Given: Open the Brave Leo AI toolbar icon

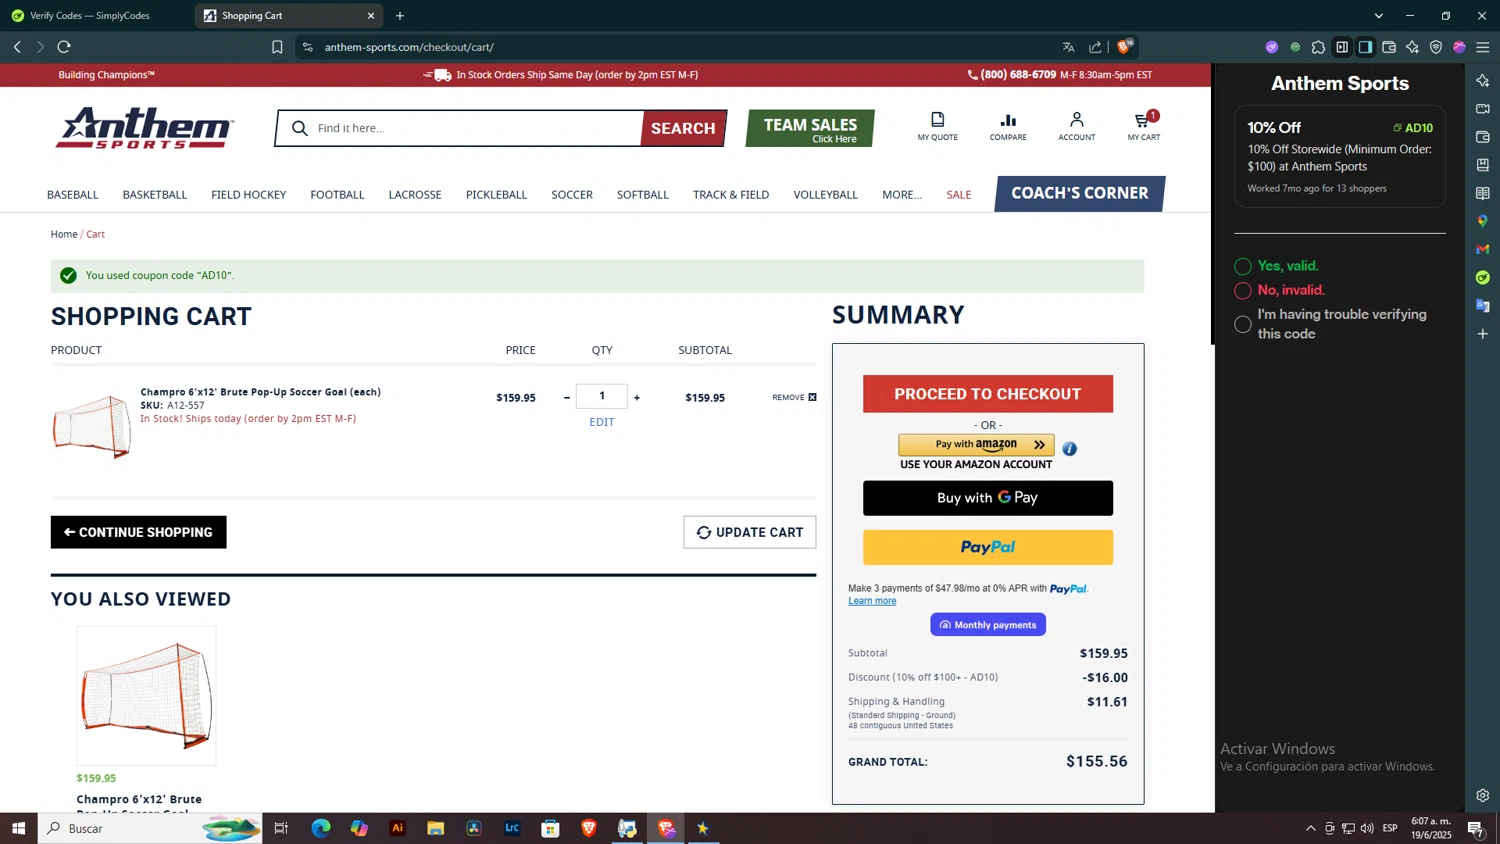Looking at the screenshot, I should point(1412,47).
